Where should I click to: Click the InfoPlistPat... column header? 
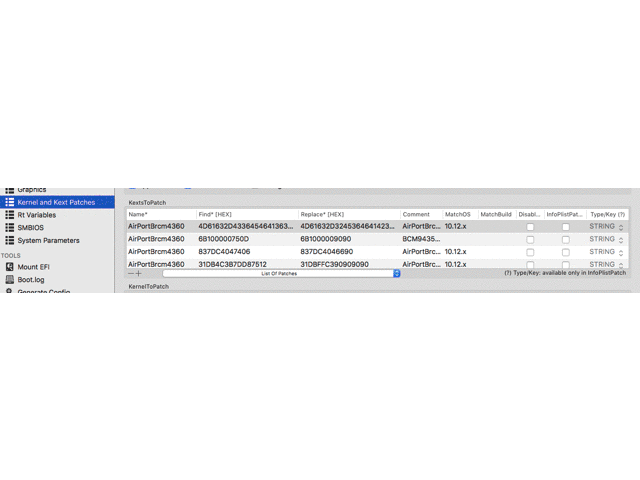pos(565,214)
